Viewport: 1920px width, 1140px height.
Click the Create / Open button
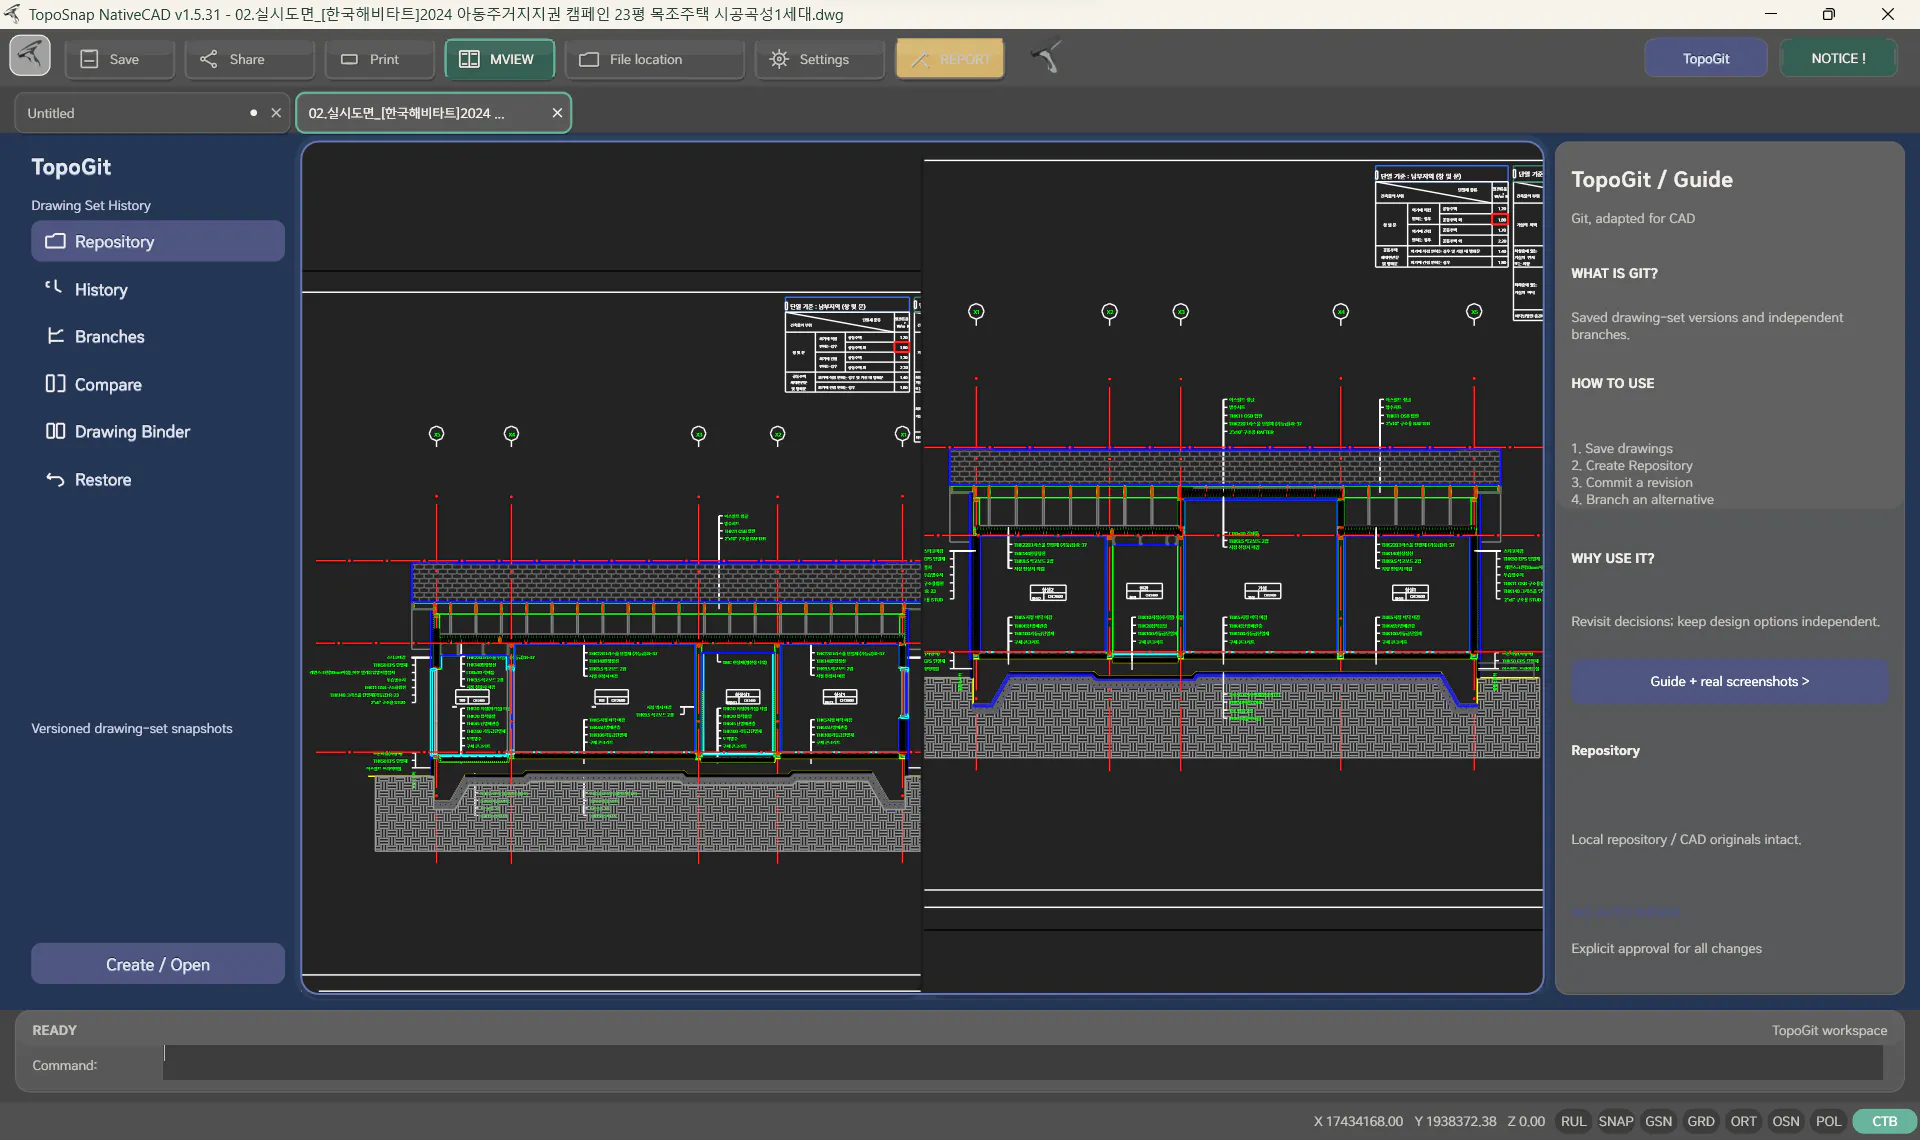tap(157, 964)
